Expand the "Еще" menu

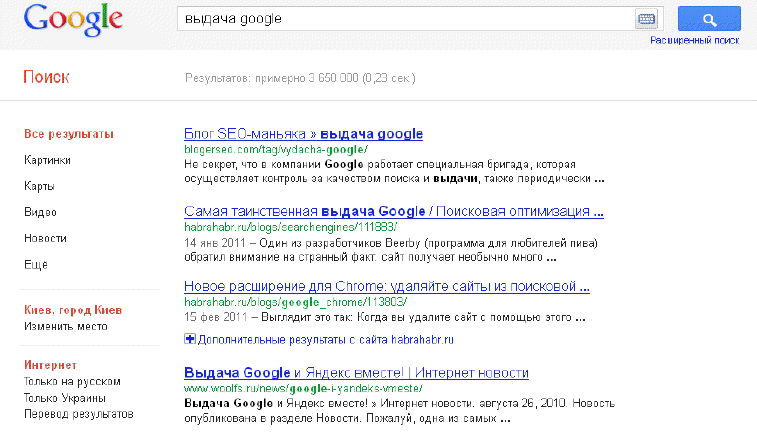36,265
